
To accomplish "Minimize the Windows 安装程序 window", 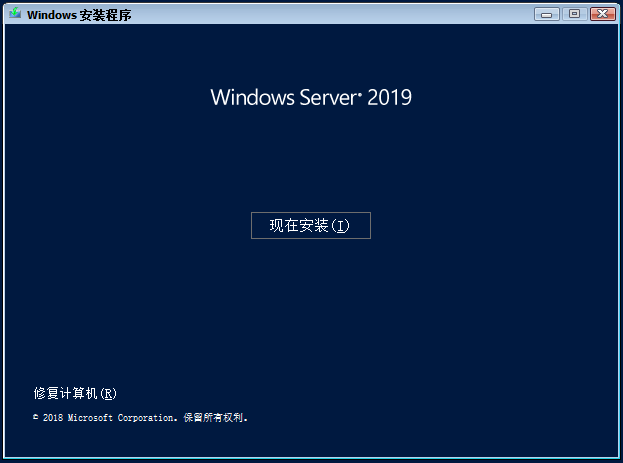I will coord(547,14).
